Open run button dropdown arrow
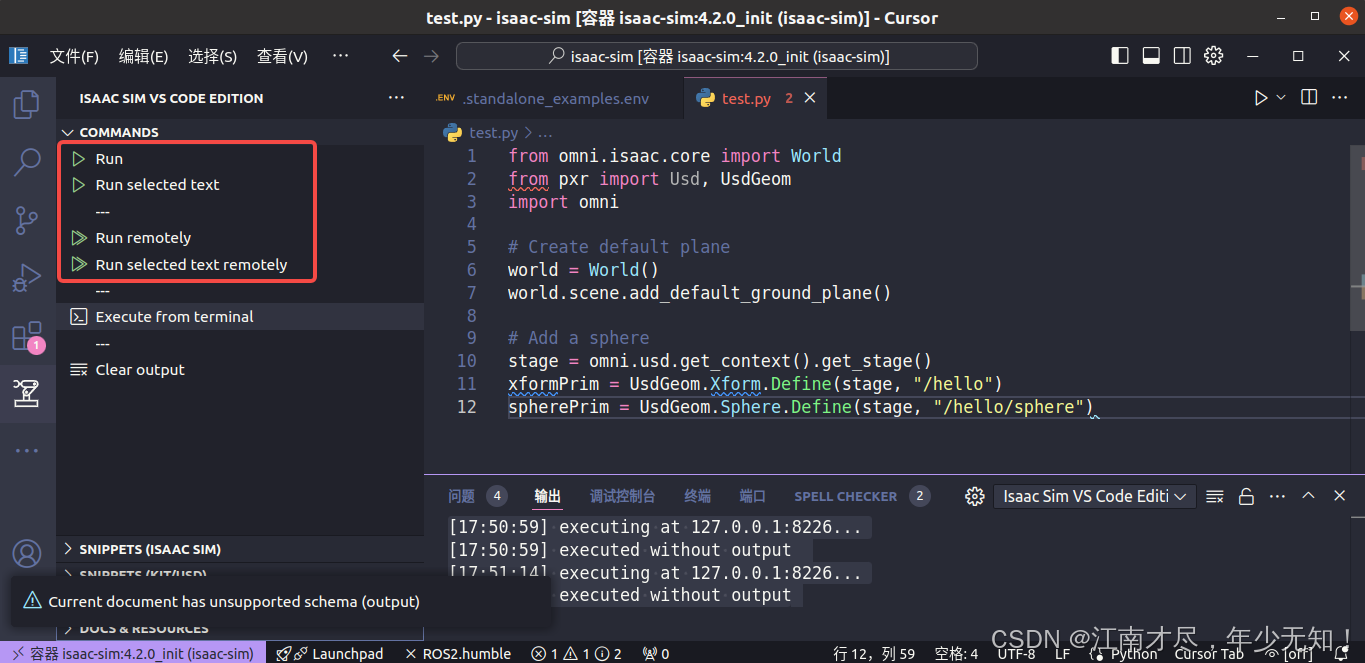Viewport: 1365px width, 663px height. tap(1281, 98)
